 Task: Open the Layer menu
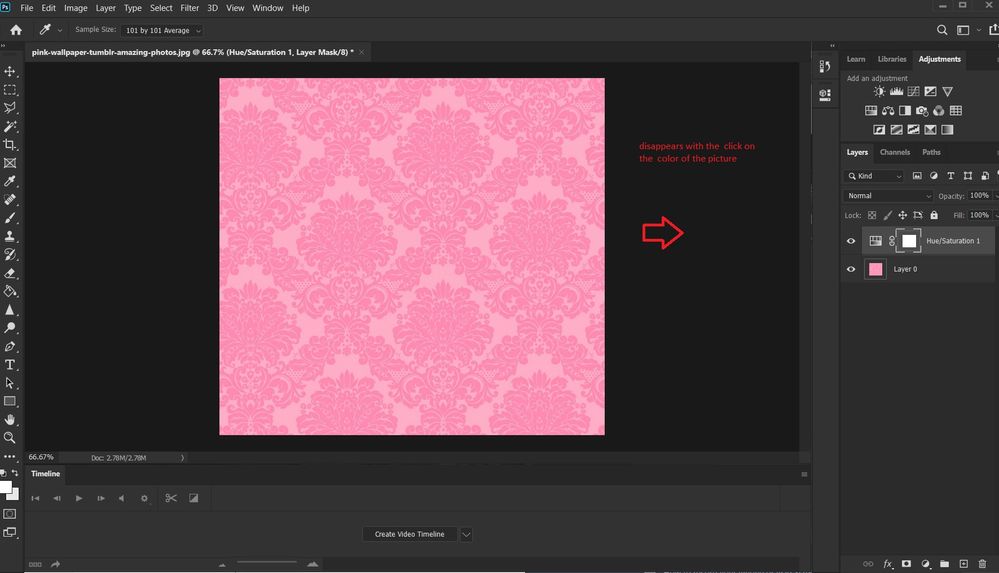tap(106, 8)
